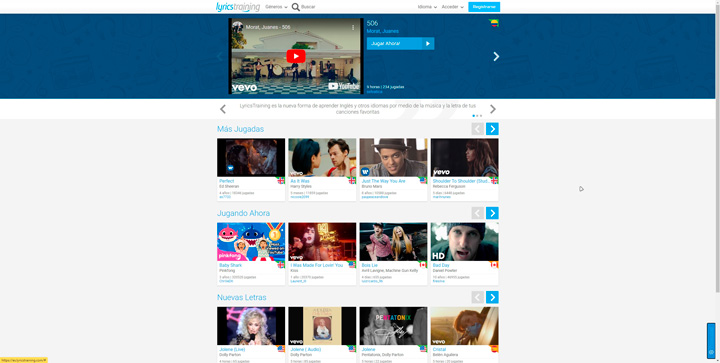Open the Bad Day song link
Viewport: 720px width, 363px height.
441,265
